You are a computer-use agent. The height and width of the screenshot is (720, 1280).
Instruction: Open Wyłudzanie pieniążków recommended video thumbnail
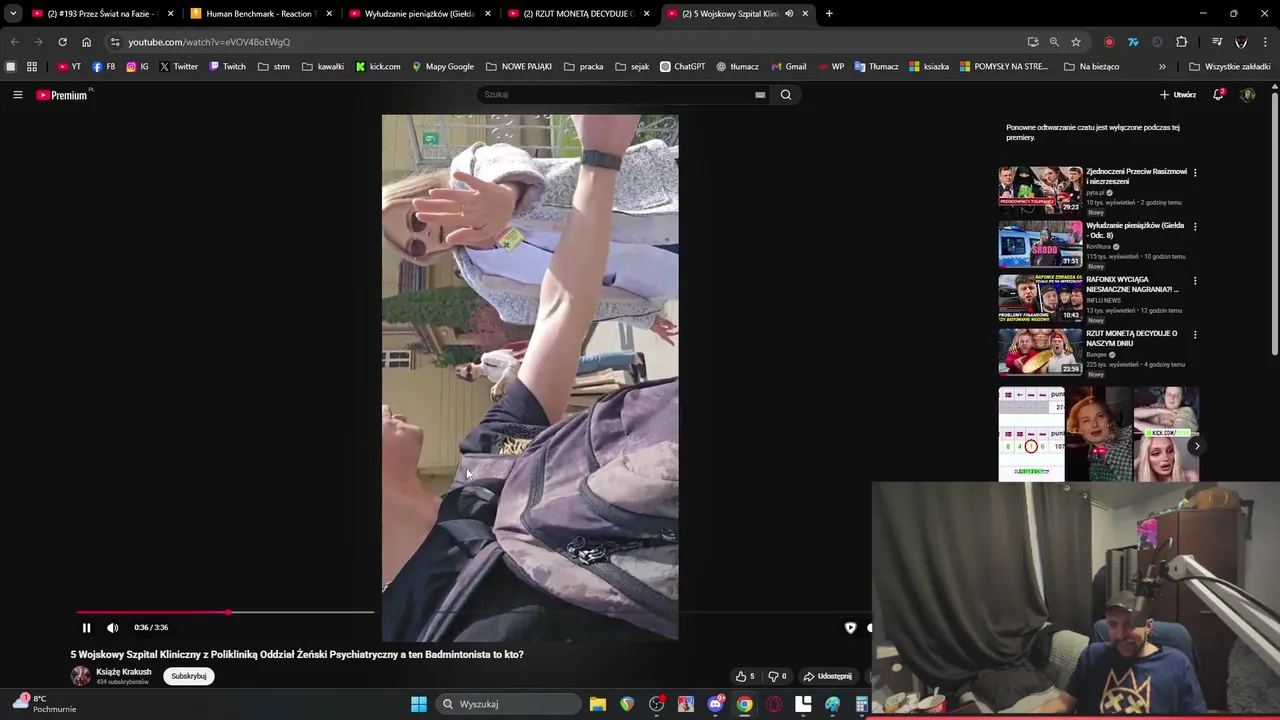point(1040,243)
